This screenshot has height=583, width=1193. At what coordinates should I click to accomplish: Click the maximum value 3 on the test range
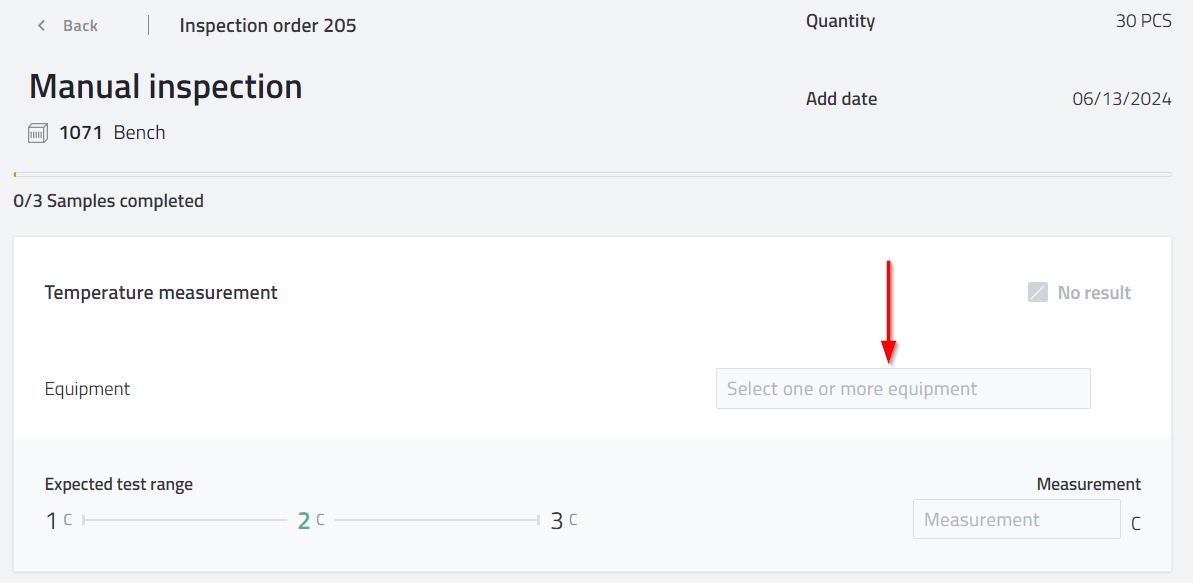[557, 521]
